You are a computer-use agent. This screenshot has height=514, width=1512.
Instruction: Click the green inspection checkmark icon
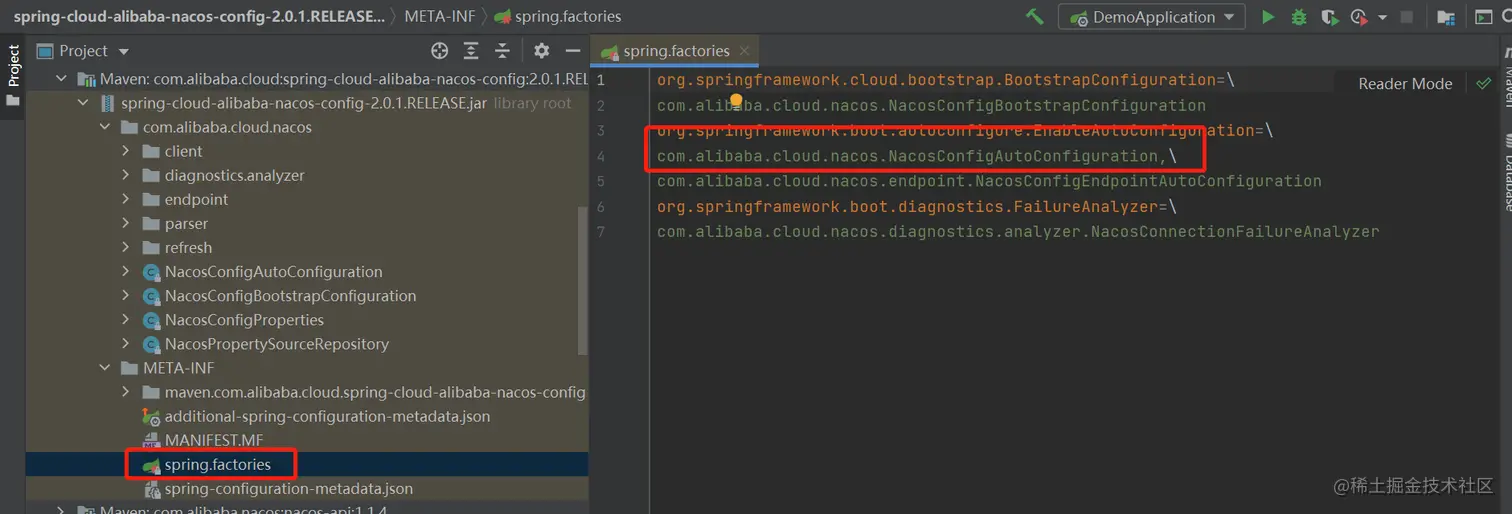(1484, 84)
